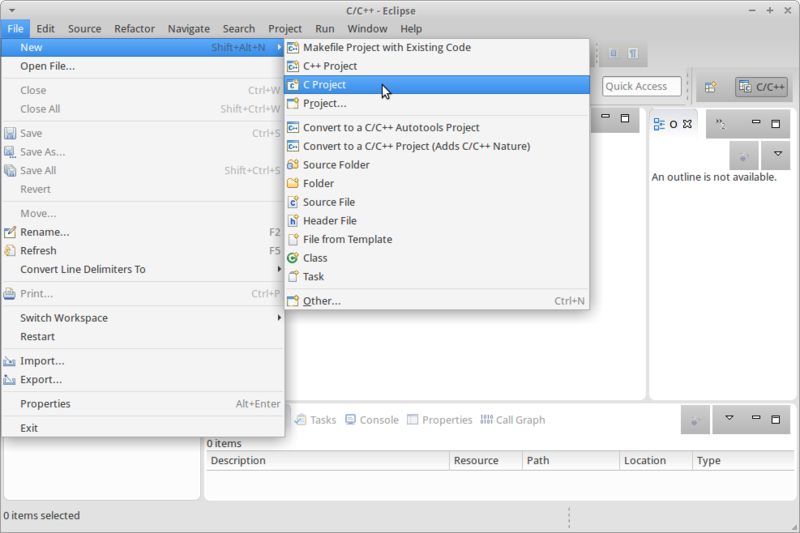This screenshot has height=533, width=800.
Task: Click the File from Template icon
Action: point(293,239)
